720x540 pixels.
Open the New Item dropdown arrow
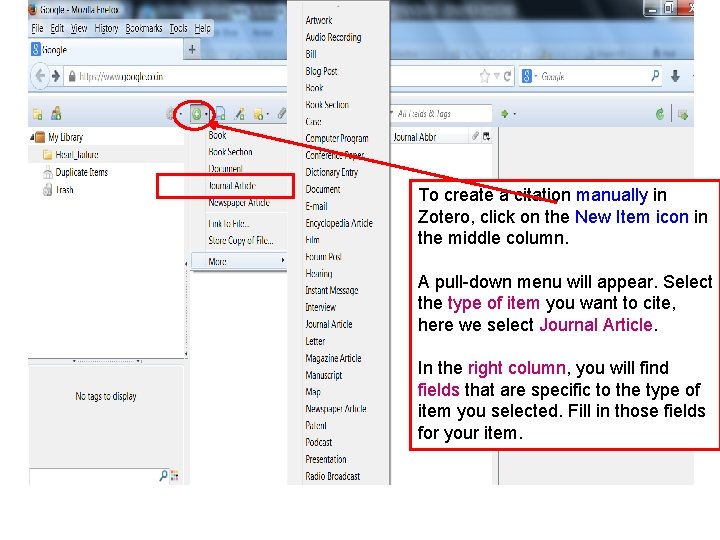(206, 114)
